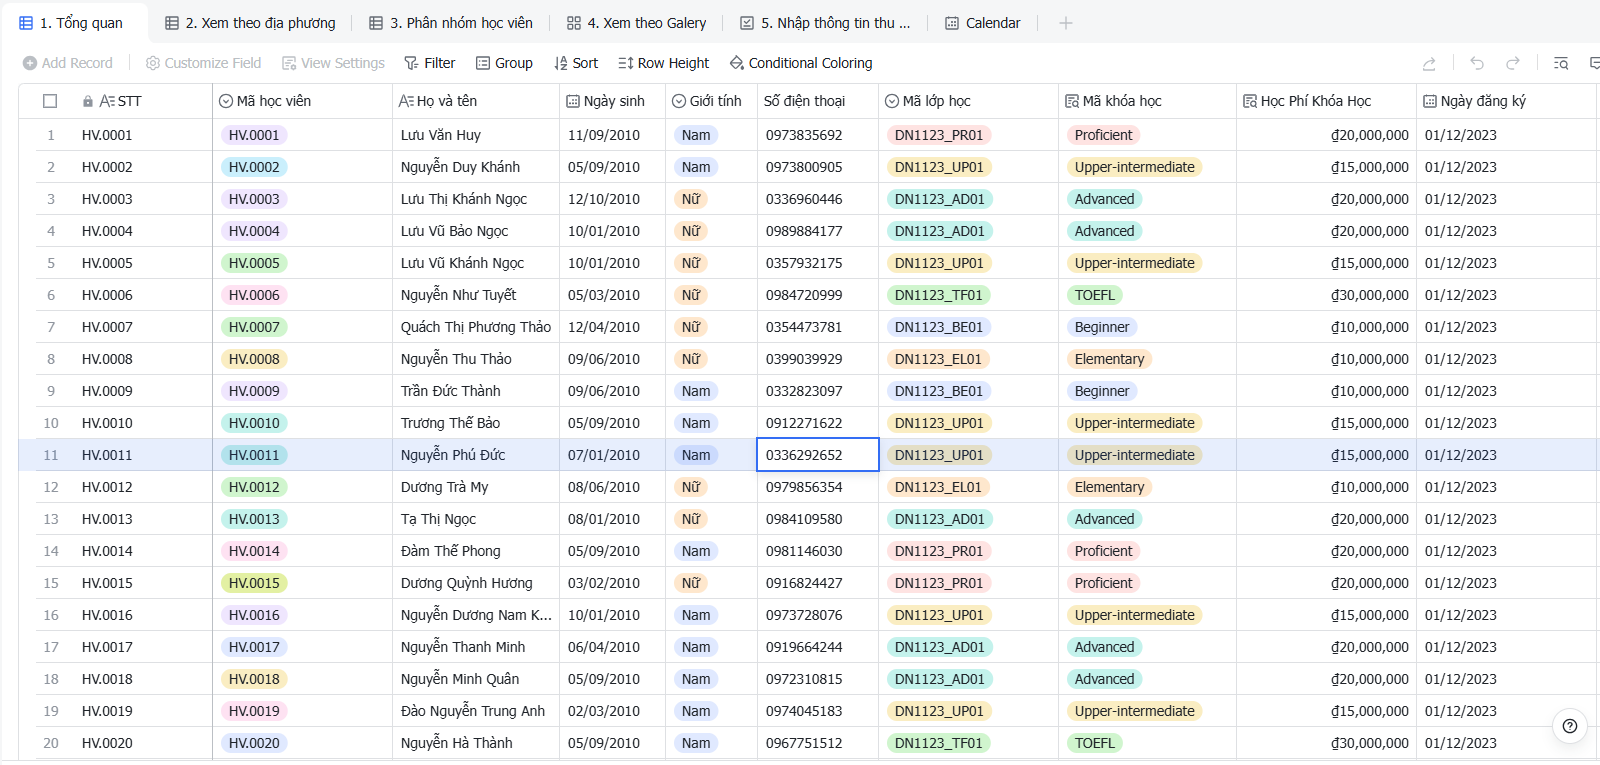Select the birthdate cell 12/10/2010
1600x765 pixels.
point(612,199)
